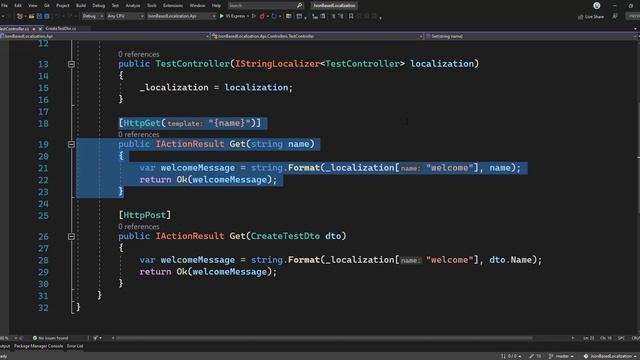Collapse Get(string name) method at line 19

pos(71,144)
